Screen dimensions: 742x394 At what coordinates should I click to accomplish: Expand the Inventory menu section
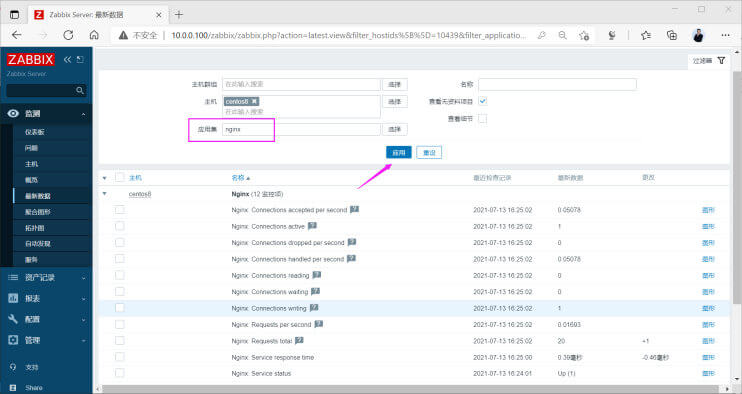point(46,278)
